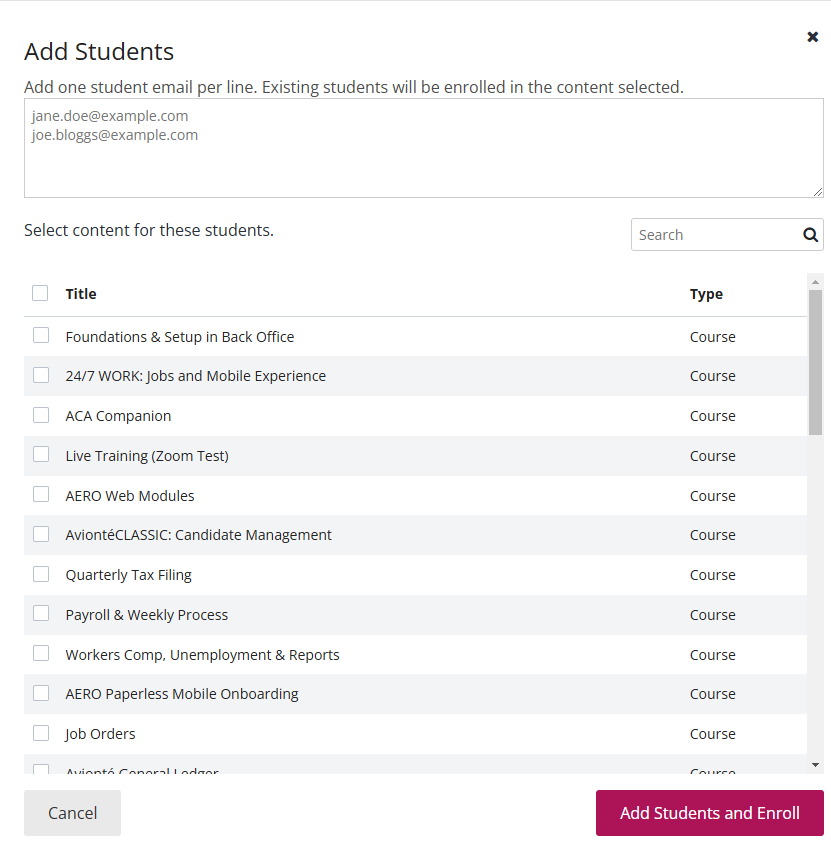
Task: Click the Title column header
Action: pyautogui.click(x=81, y=294)
